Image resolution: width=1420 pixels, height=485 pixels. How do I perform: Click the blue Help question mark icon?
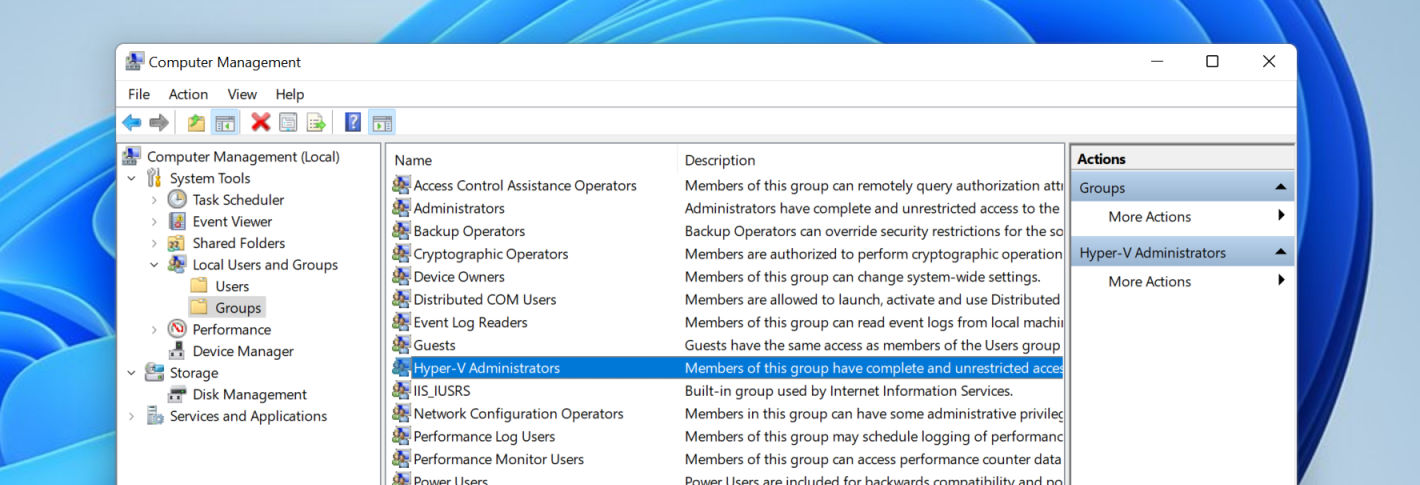click(x=353, y=122)
